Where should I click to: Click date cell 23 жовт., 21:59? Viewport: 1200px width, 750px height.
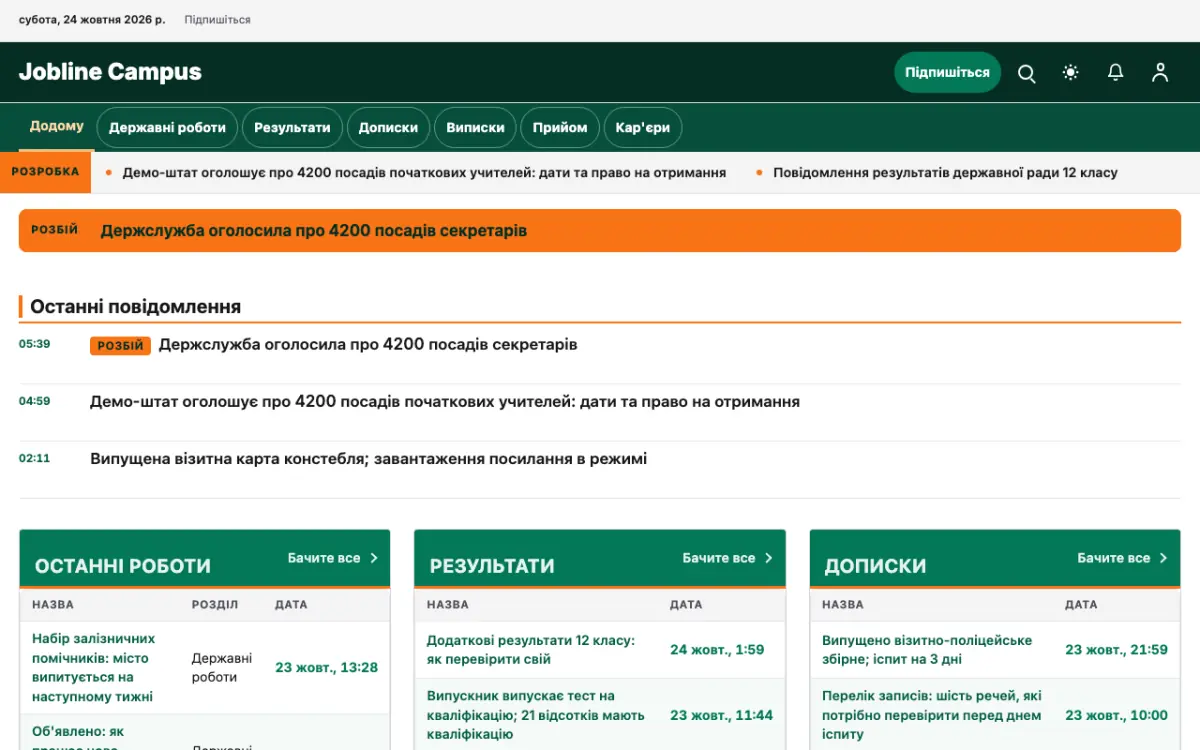pos(1116,650)
